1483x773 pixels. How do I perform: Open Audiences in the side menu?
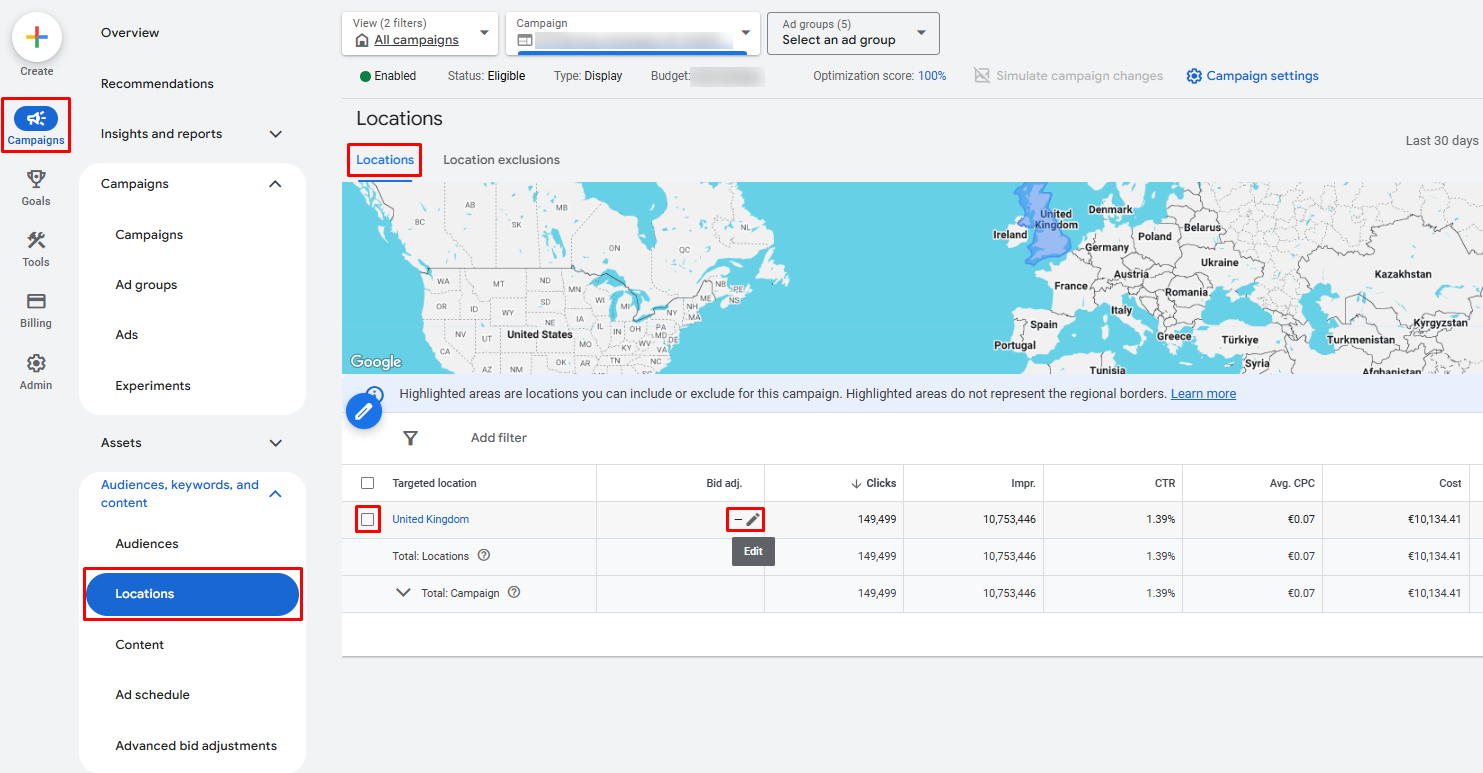(x=147, y=544)
